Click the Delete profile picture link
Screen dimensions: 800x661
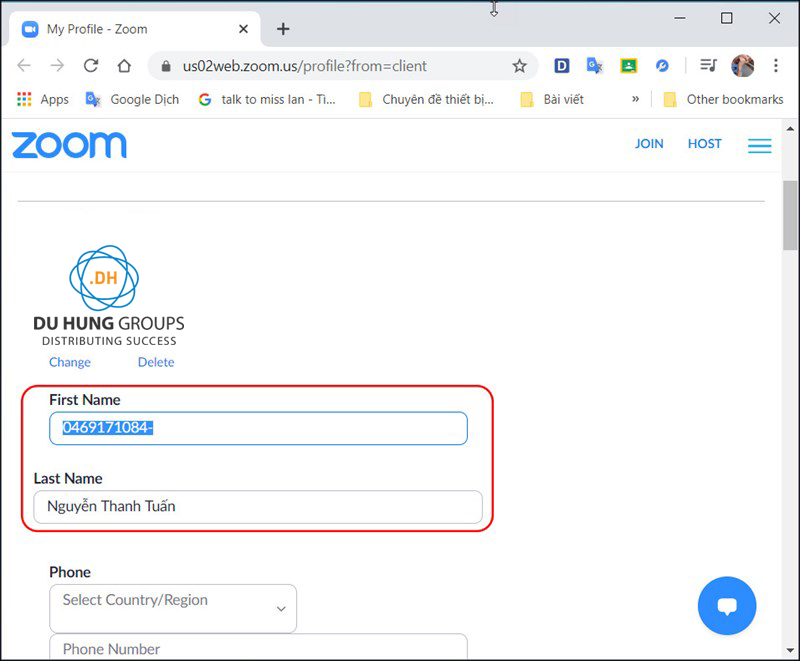click(x=156, y=362)
